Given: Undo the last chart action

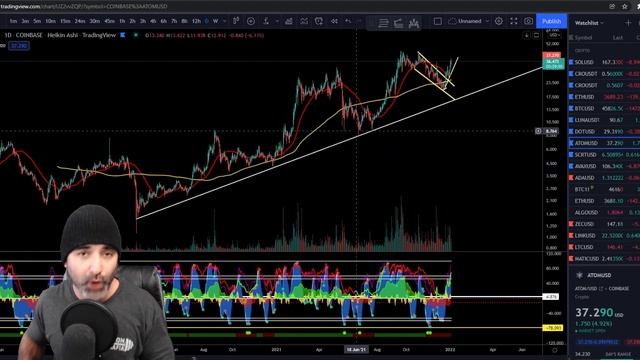Looking at the screenshot, I should (348, 21).
